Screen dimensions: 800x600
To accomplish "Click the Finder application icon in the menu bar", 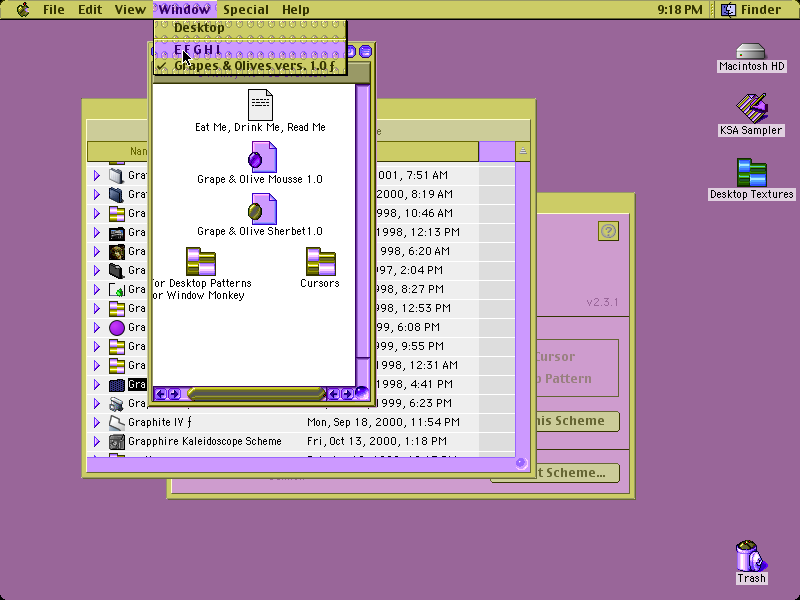I will click(x=729, y=10).
